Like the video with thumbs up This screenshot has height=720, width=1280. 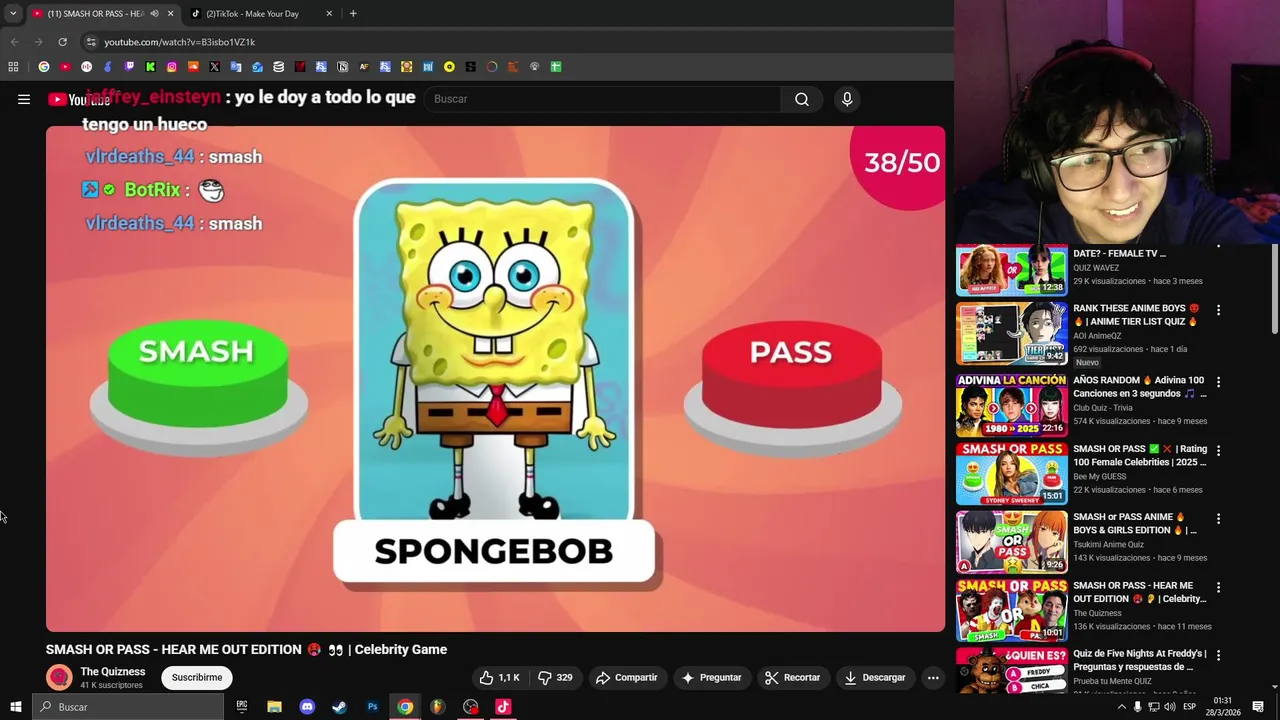(499, 678)
